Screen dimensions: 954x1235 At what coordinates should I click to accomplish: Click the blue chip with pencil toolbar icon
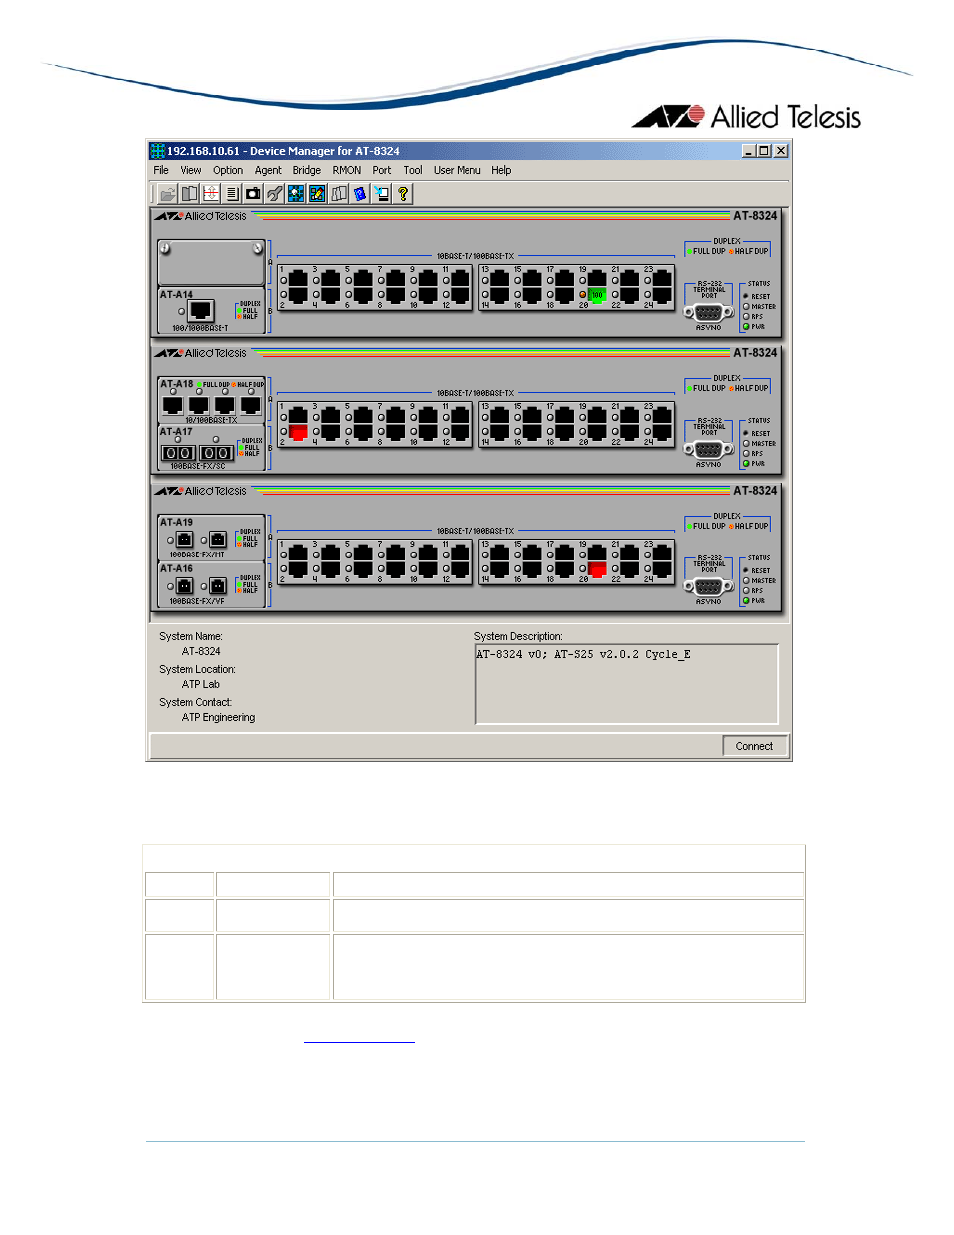pyautogui.click(x=317, y=194)
